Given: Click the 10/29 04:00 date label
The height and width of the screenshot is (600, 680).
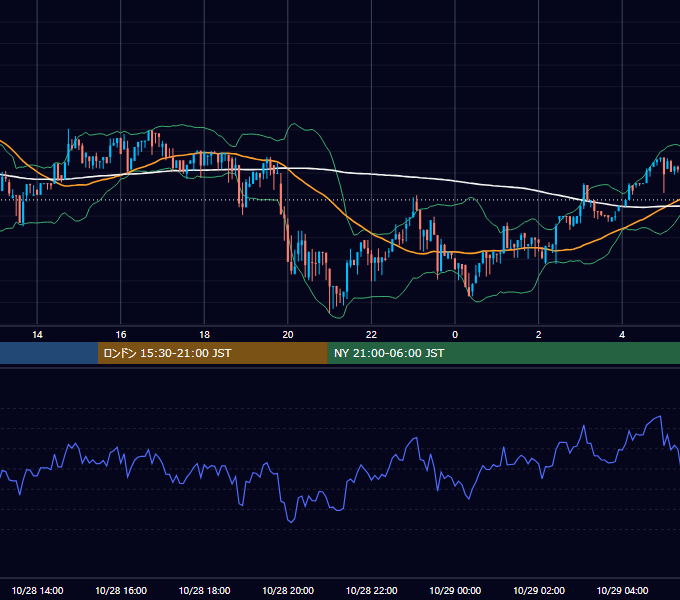Looking at the screenshot, I should coord(622,590).
